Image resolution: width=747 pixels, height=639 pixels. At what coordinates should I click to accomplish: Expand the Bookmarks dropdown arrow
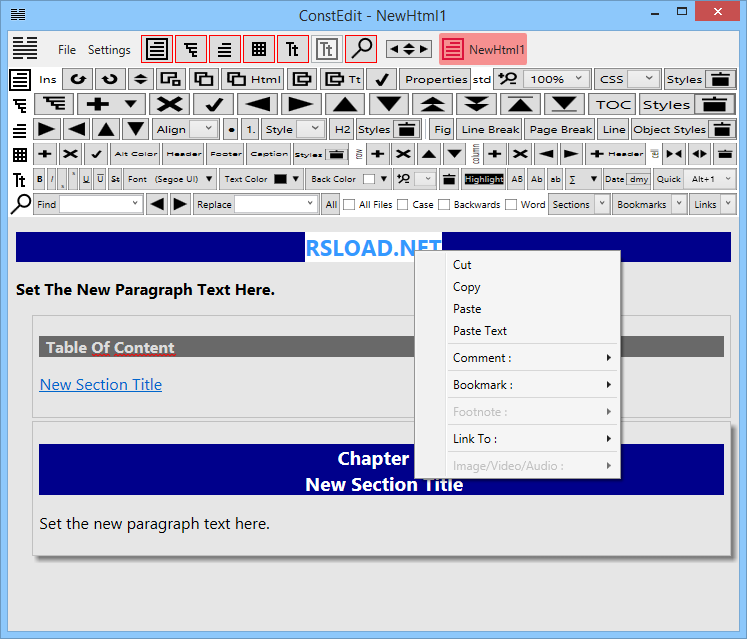point(679,204)
